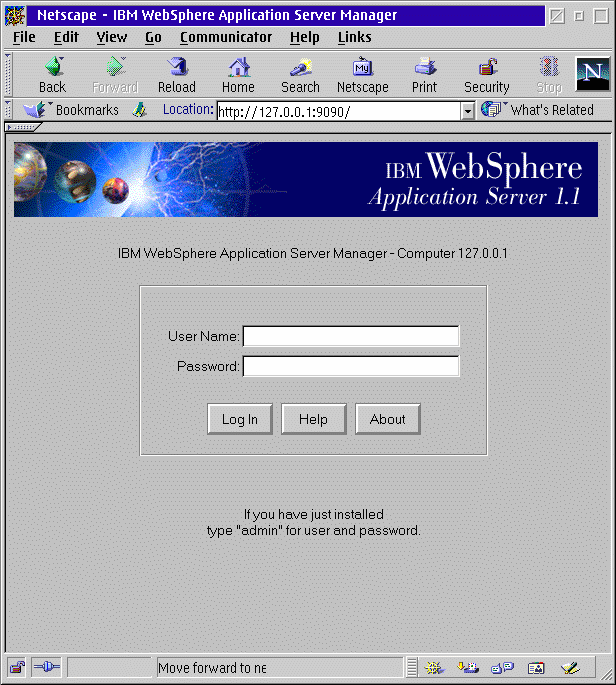The image size is (616, 685).
Task: Click the Netscape window menu icon in title bar
Action: pyautogui.click(x=14, y=16)
